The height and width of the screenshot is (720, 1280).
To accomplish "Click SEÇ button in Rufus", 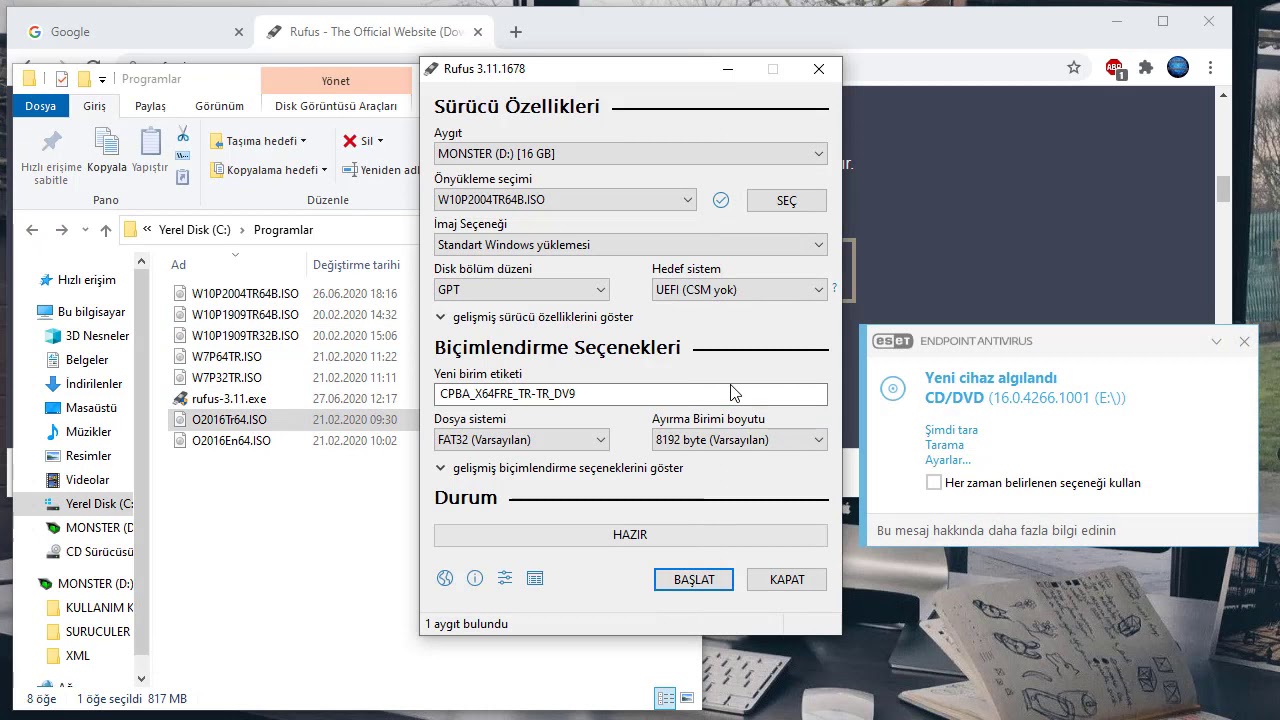I will point(787,200).
